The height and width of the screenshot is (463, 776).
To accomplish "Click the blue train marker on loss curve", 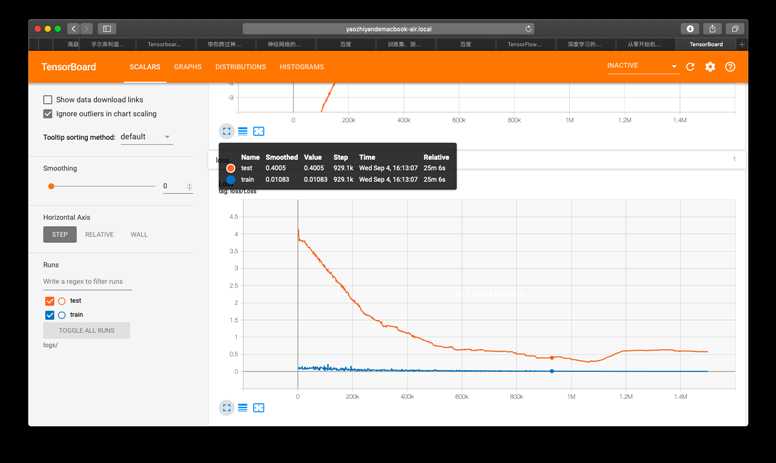I will [552, 371].
